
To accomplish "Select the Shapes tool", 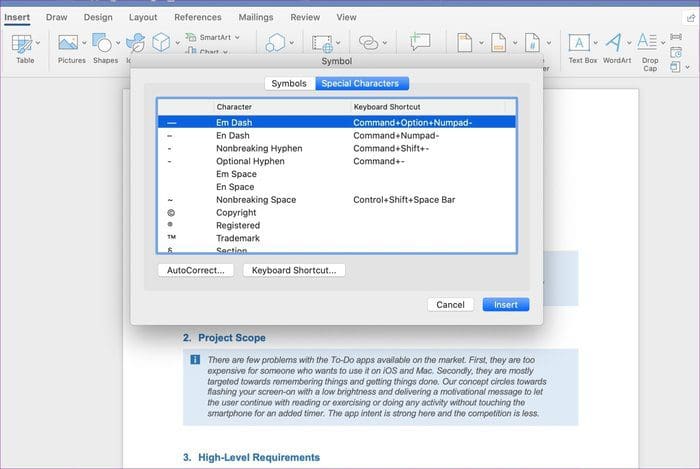I will (102, 43).
